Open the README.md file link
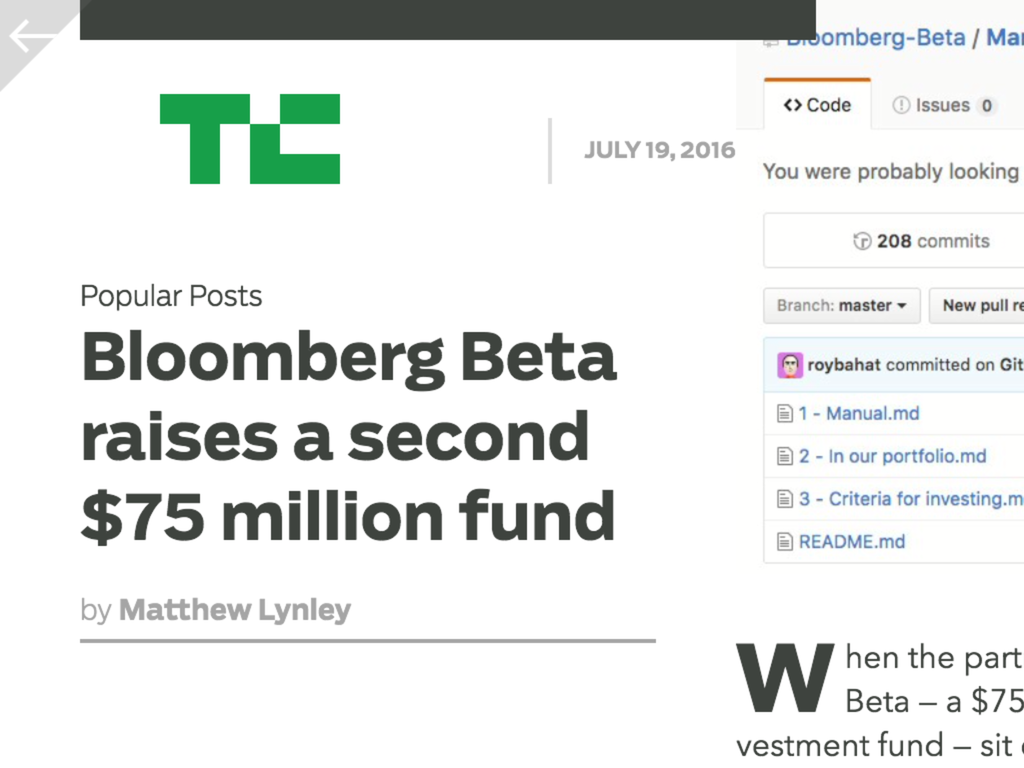Screen dimensions: 1024x768 click(x=851, y=542)
